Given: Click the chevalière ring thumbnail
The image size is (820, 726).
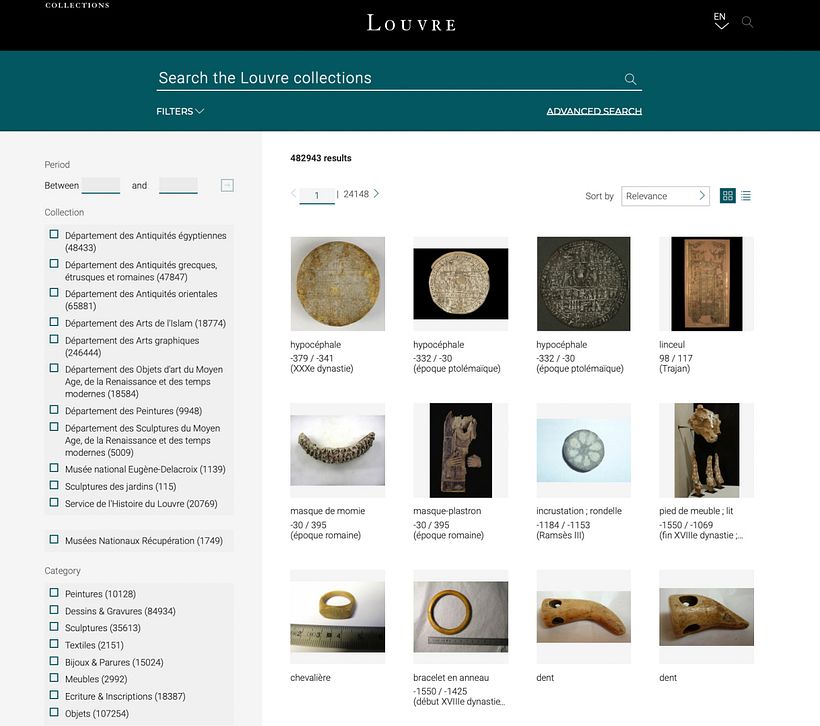Looking at the screenshot, I should point(337,616).
